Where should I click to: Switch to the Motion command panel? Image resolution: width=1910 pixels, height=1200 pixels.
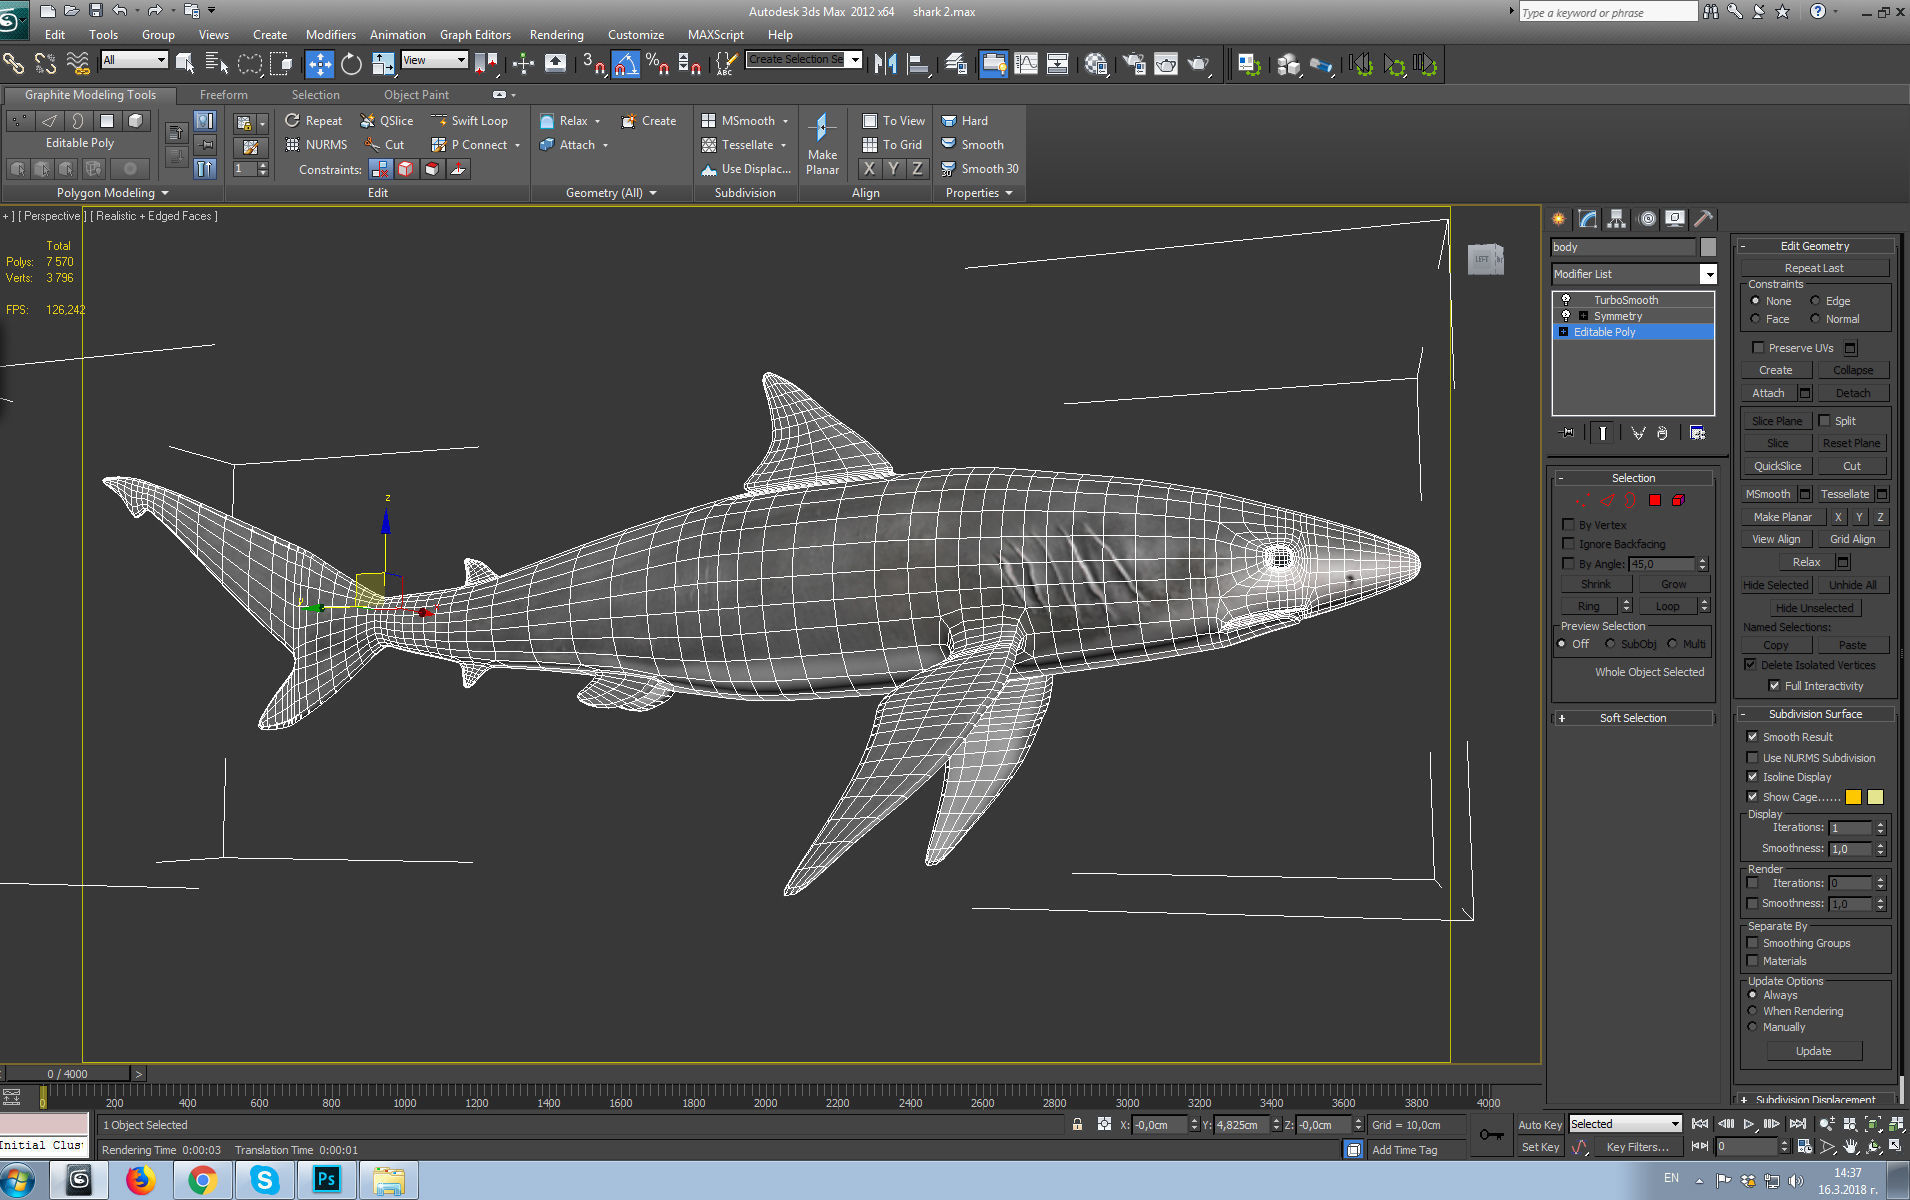click(1647, 219)
